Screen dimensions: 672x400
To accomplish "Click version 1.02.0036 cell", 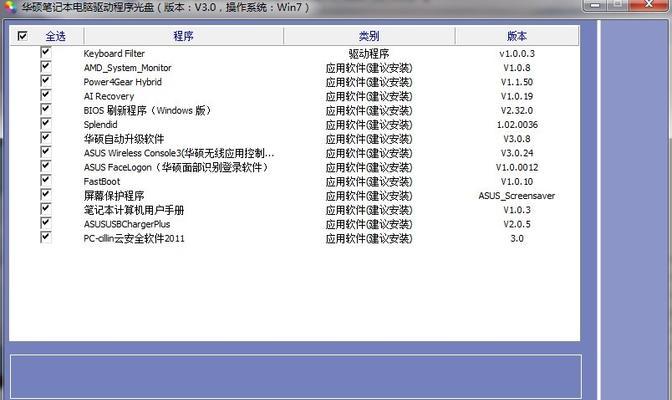I will pos(517,125).
